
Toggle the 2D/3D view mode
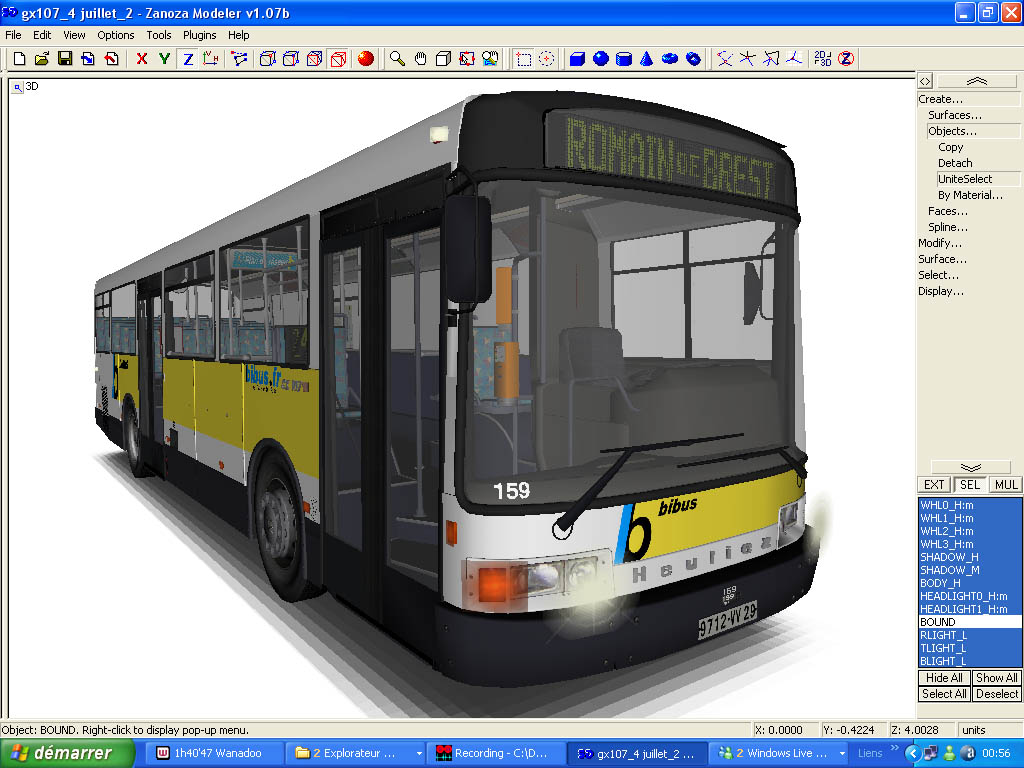pos(823,59)
